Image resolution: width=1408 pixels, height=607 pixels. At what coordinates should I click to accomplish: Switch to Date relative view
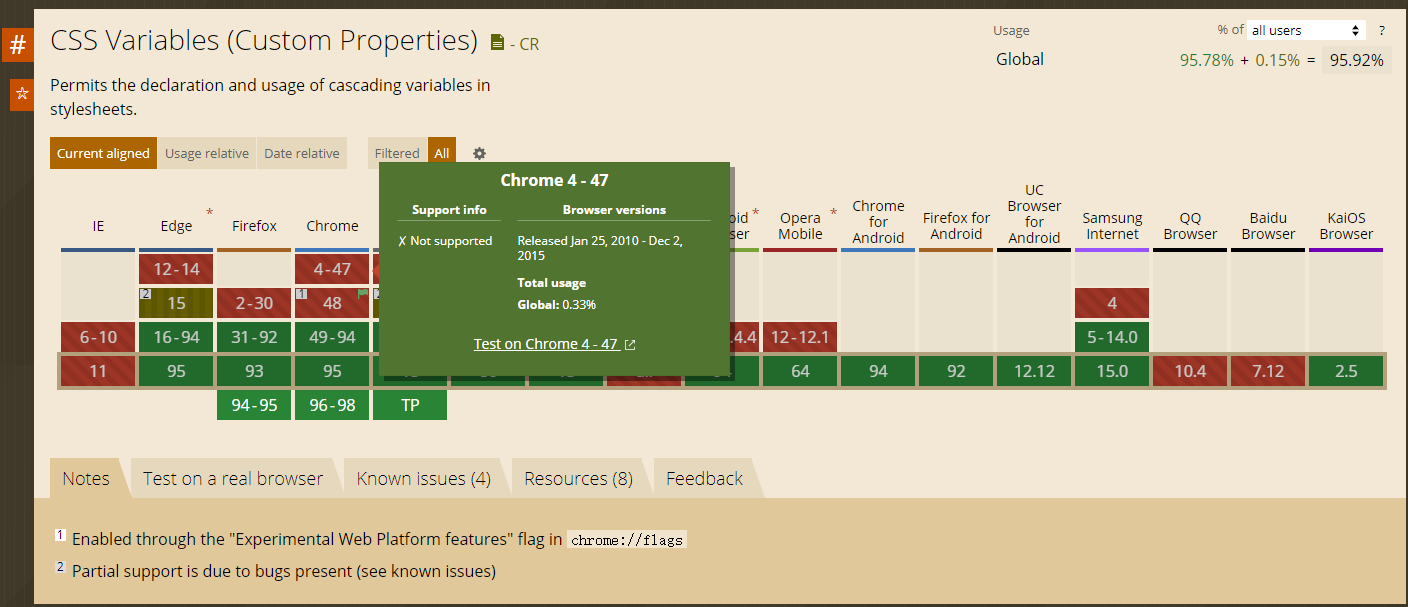302,153
